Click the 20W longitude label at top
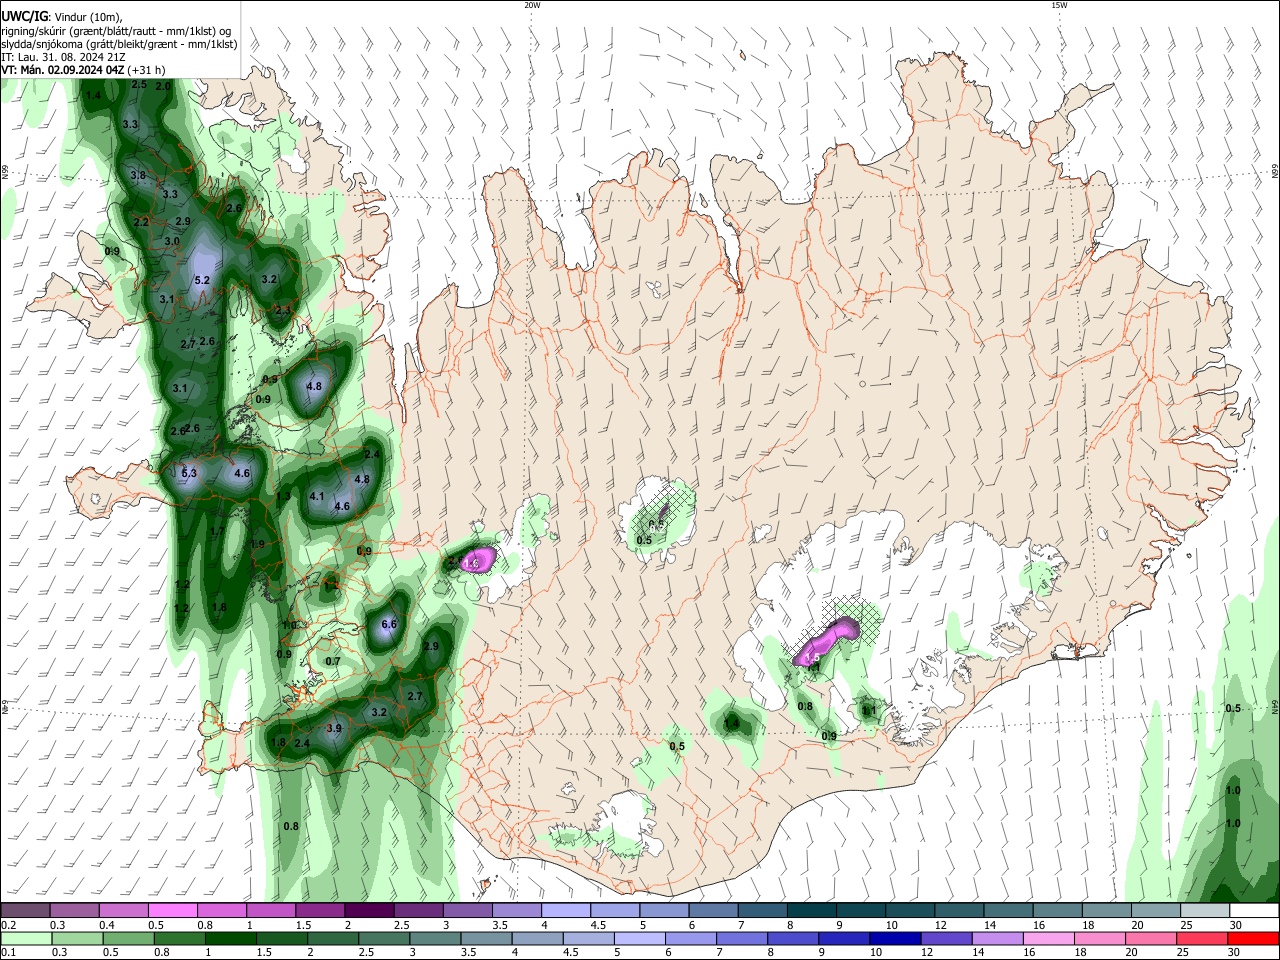1280x960 pixels. tap(532, 5)
